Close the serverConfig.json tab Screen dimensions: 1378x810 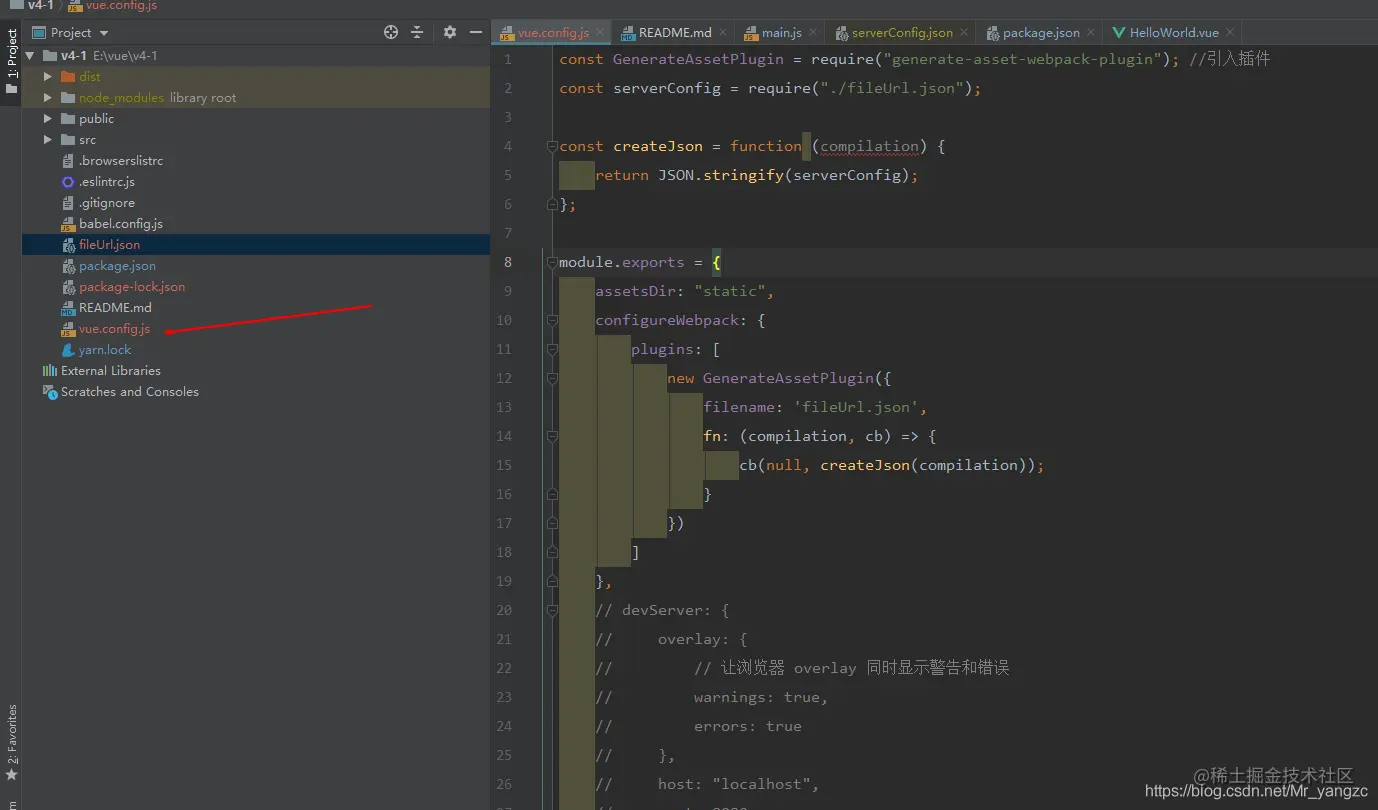tap(964, 33)
